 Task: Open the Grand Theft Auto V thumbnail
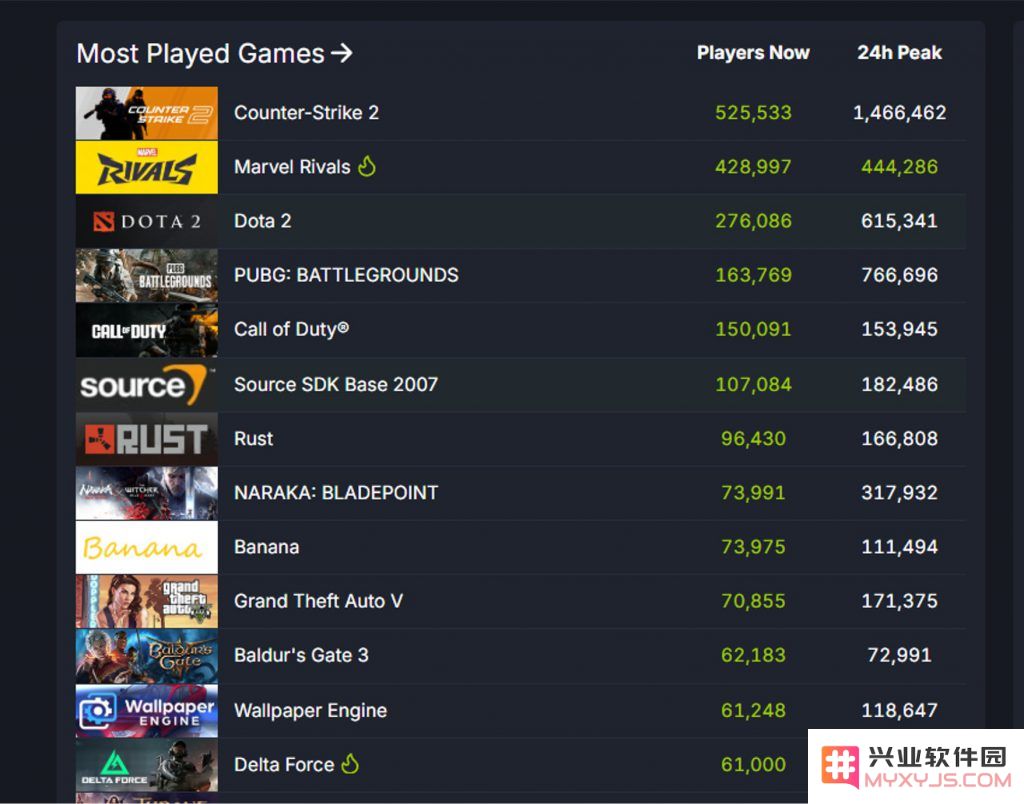[x=147, y=602]
